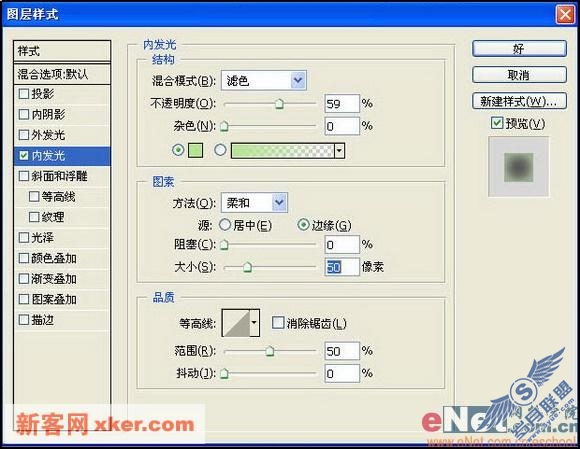Select the 居中 center source radio button
The height and width of the screenshot is (449, 580).
(225, 224)
